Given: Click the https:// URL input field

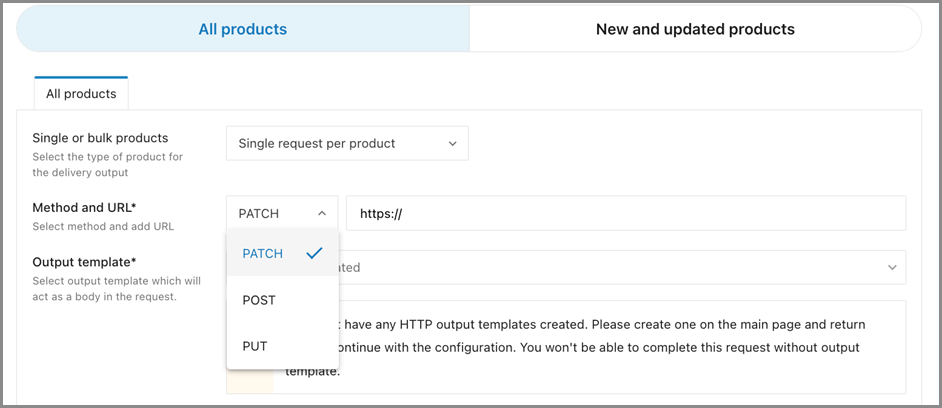Looking at the screenshot, I should (625, 213).
